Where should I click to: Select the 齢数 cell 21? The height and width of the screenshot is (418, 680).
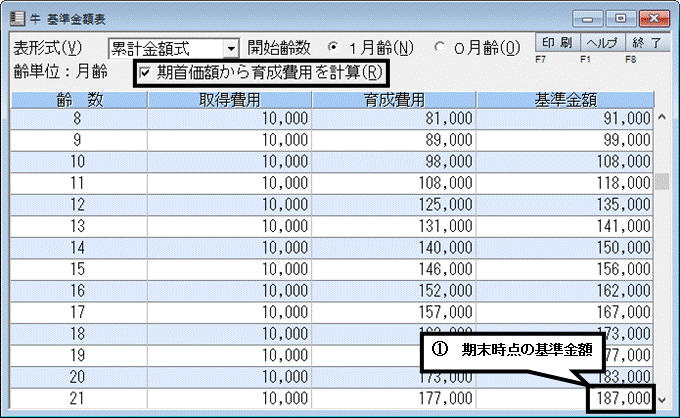click(79, 398)
